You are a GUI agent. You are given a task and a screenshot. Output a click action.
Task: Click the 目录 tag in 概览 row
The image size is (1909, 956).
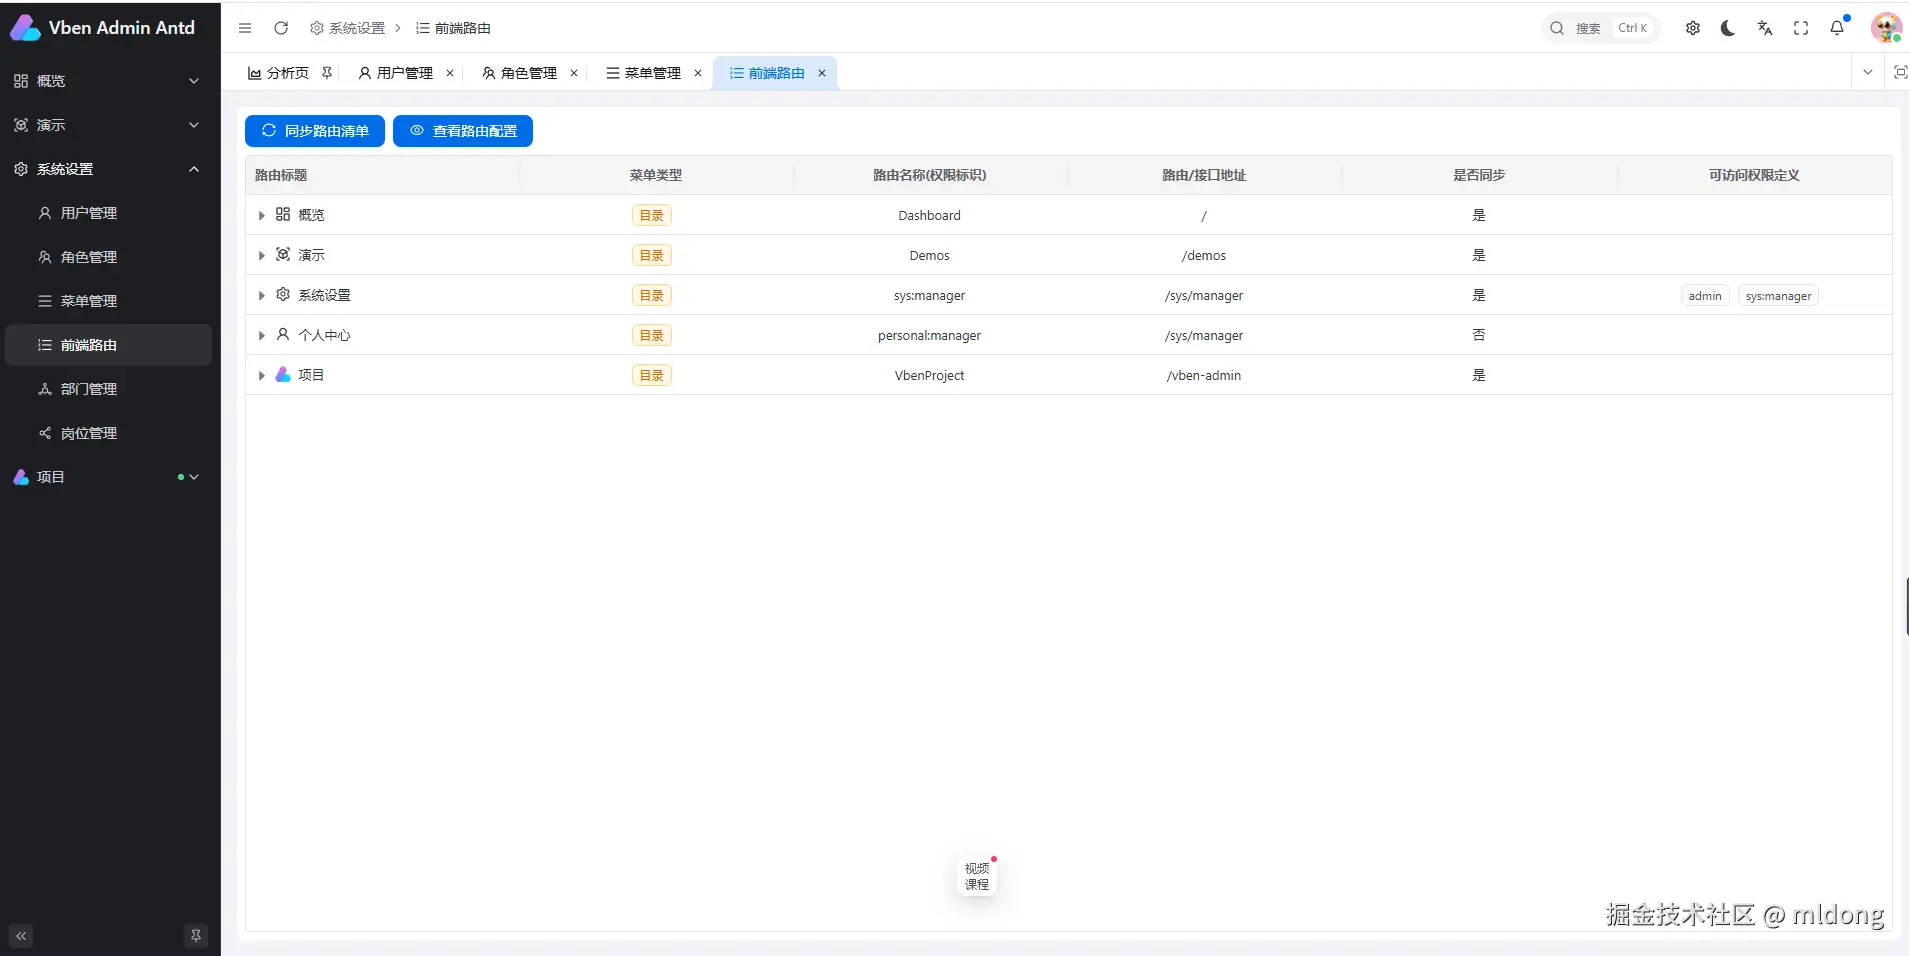click(652, 215)
